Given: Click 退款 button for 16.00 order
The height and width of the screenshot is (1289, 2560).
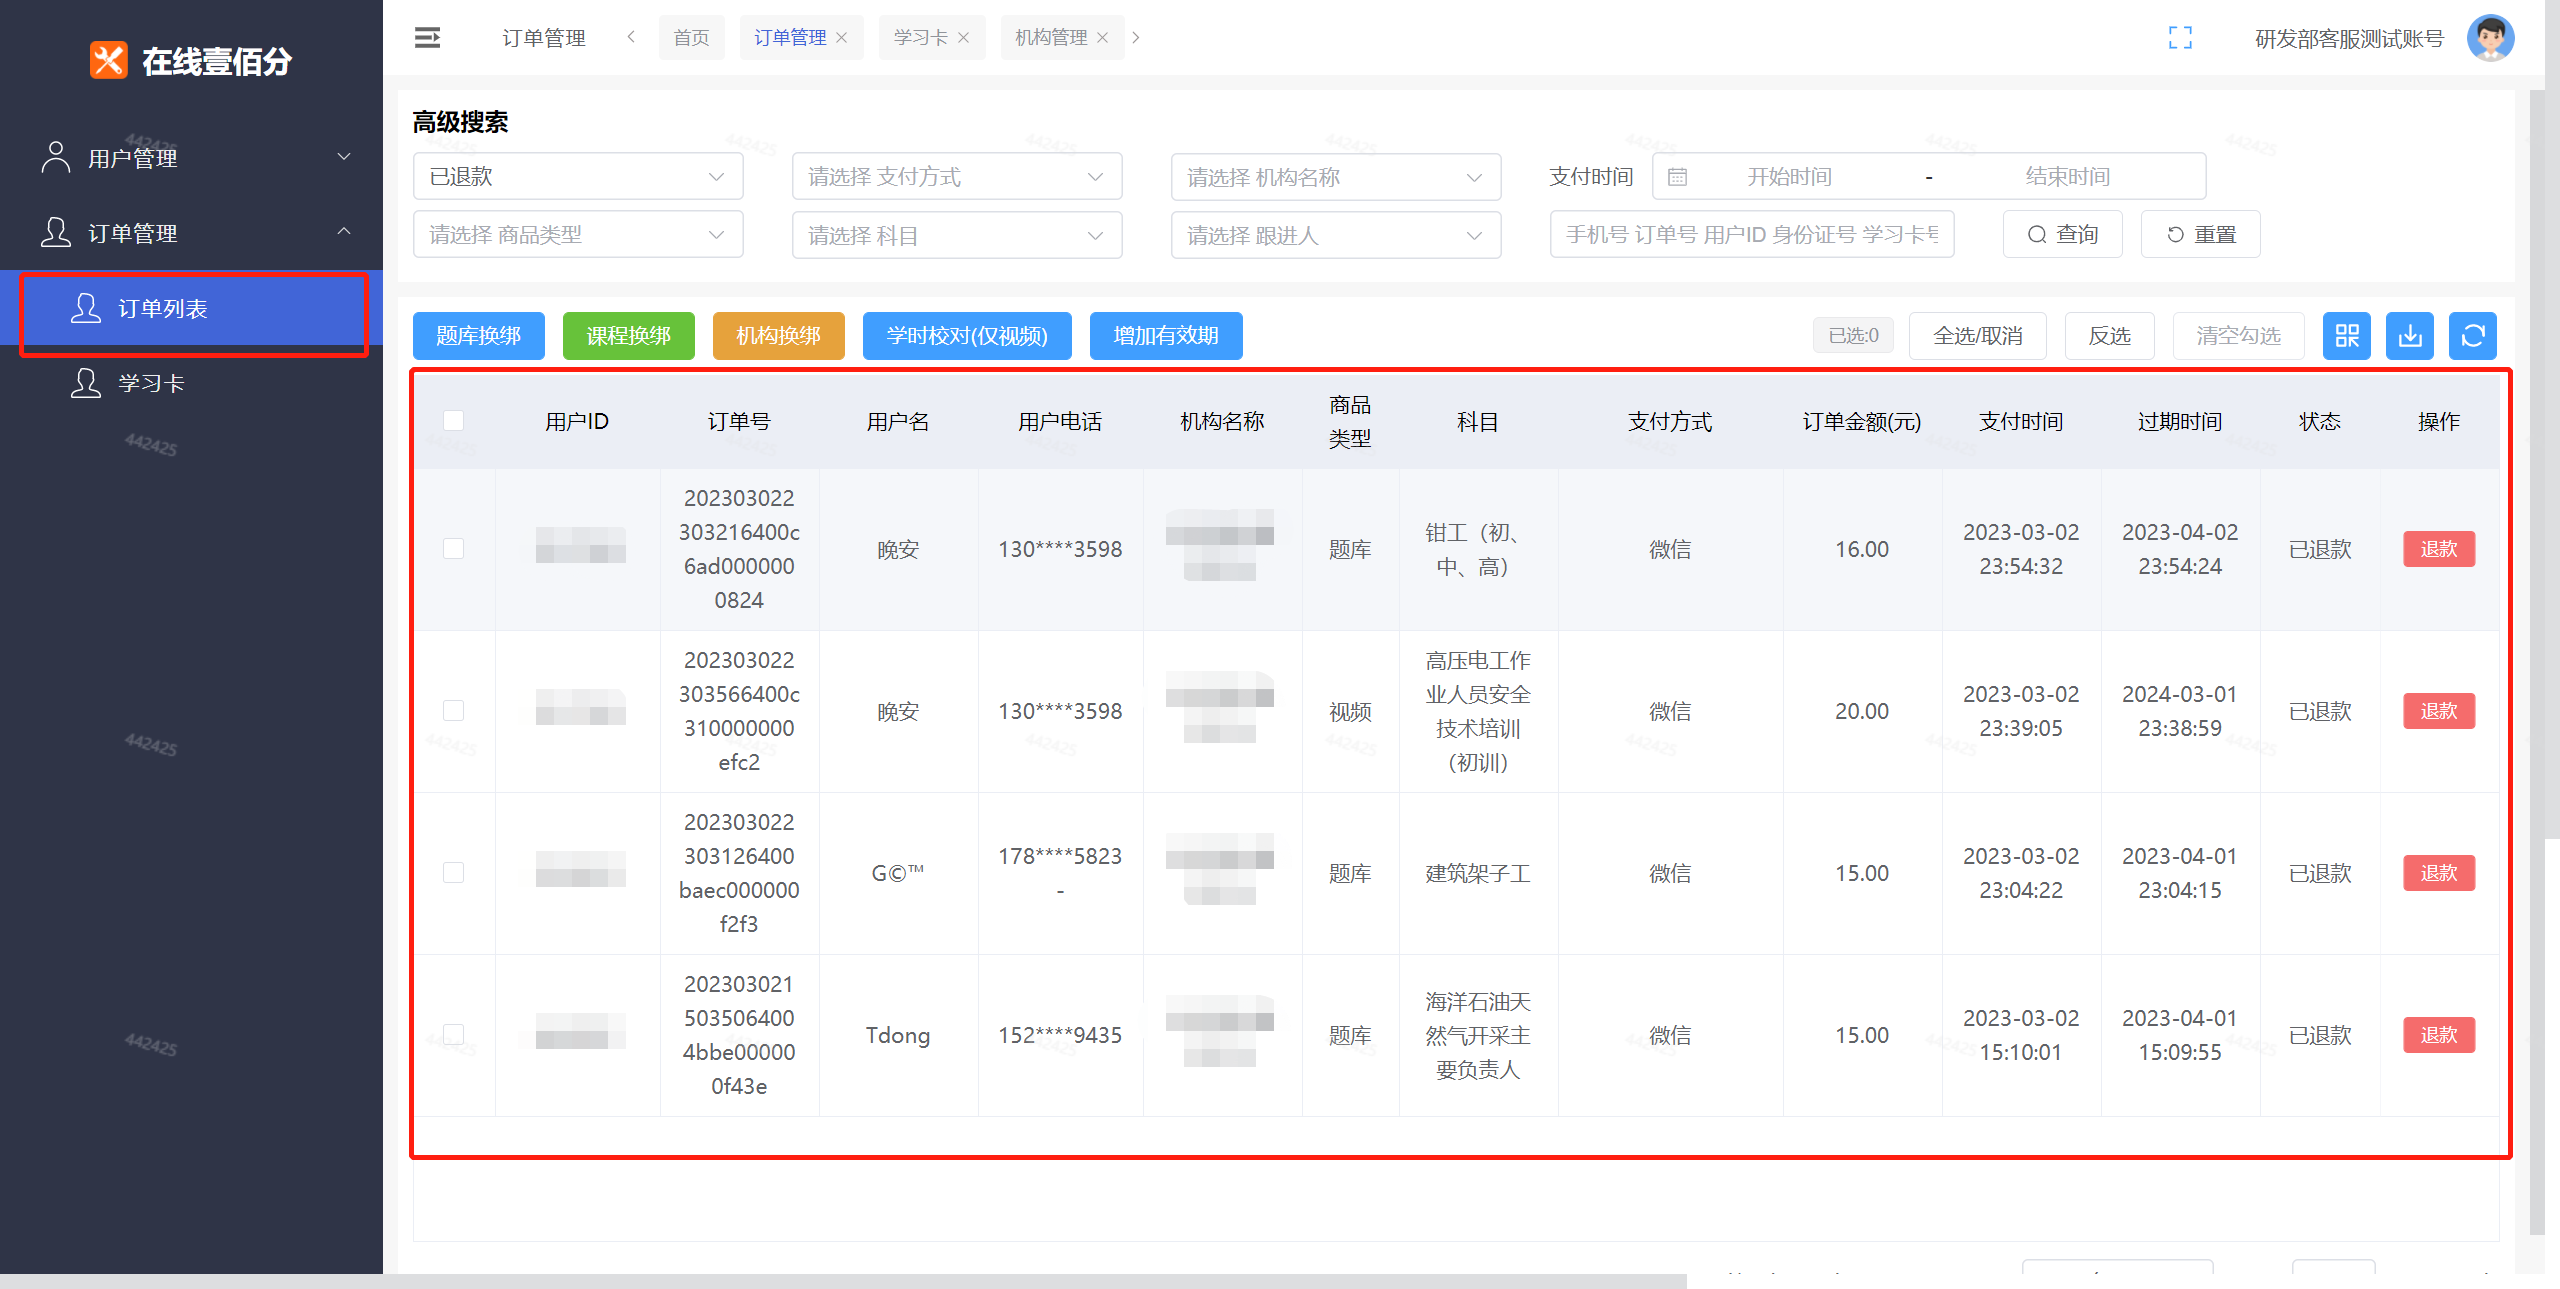Looking at the screenshot, I should (x=2439, y=549).
